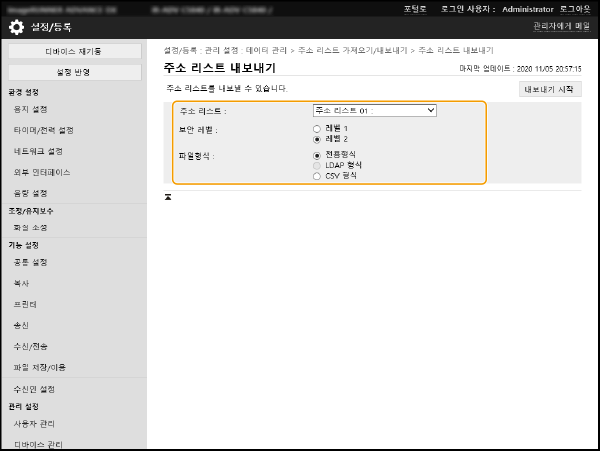Open 관리자에게 메일 link
Viewport: 600px width, 451px height.
pyautogui.click(x=561, y=26)
